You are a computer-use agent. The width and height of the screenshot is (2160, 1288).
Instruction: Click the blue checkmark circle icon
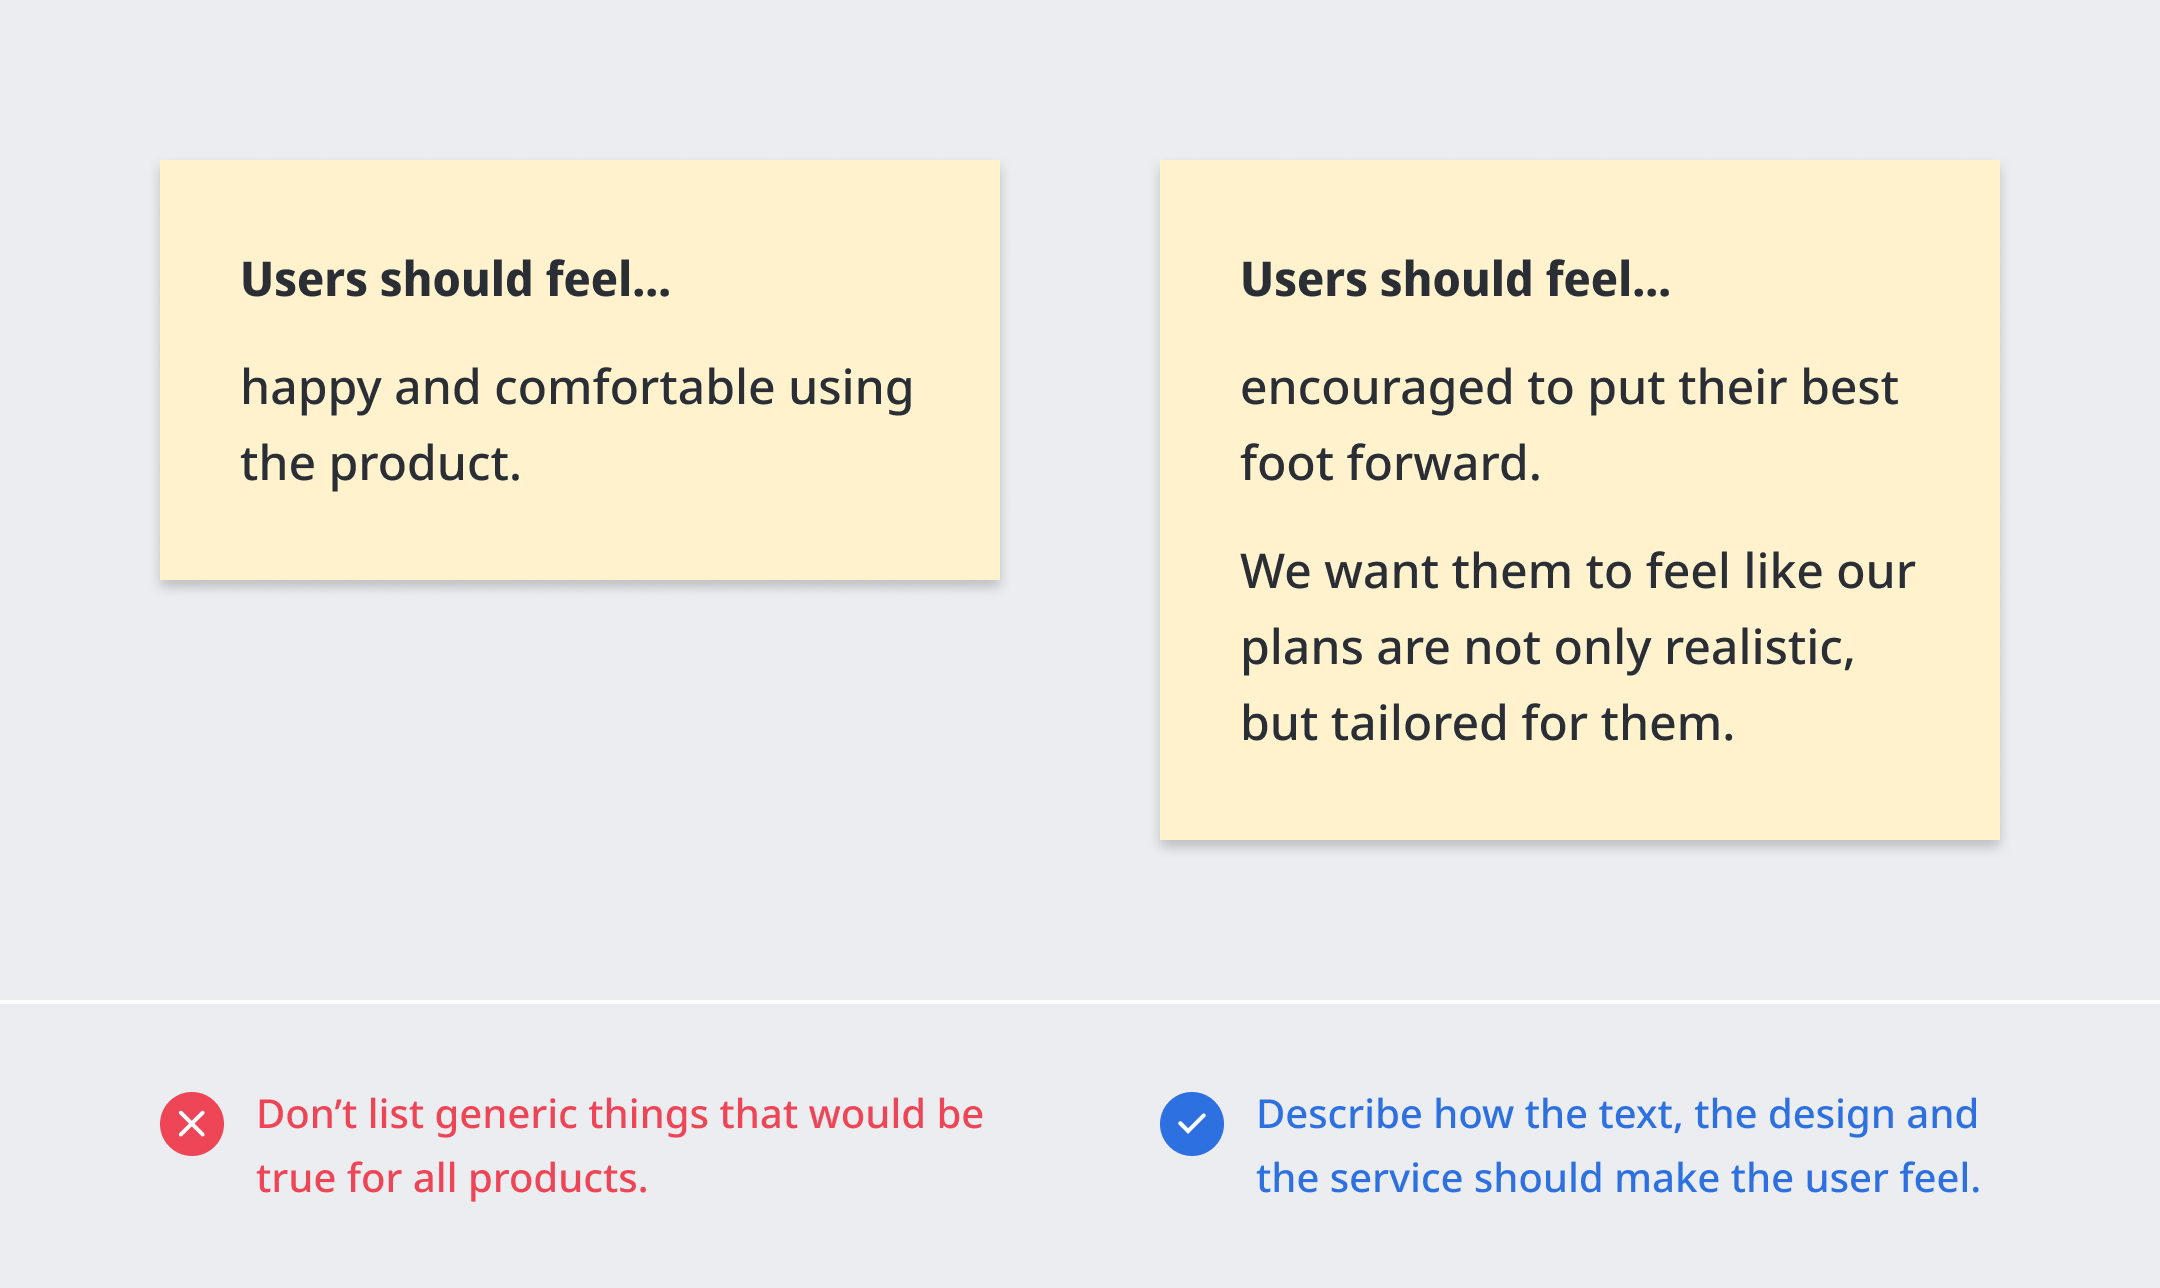(1191, 1124)
